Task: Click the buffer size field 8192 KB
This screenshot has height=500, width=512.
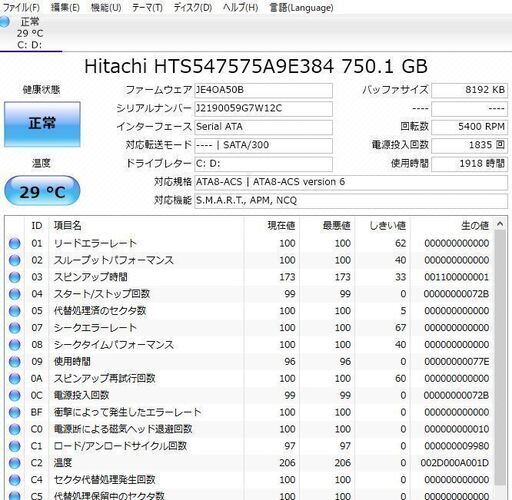Action: 469,90
